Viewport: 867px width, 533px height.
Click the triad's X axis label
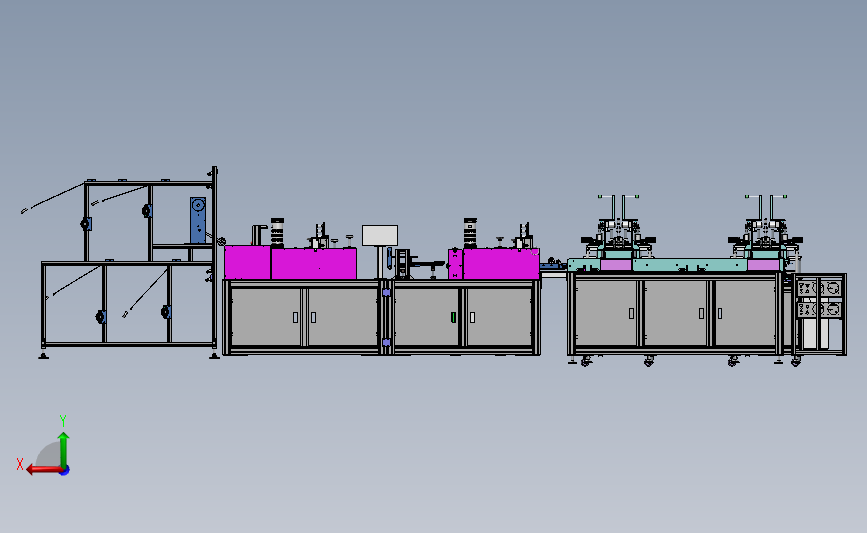tap(20, 464)
